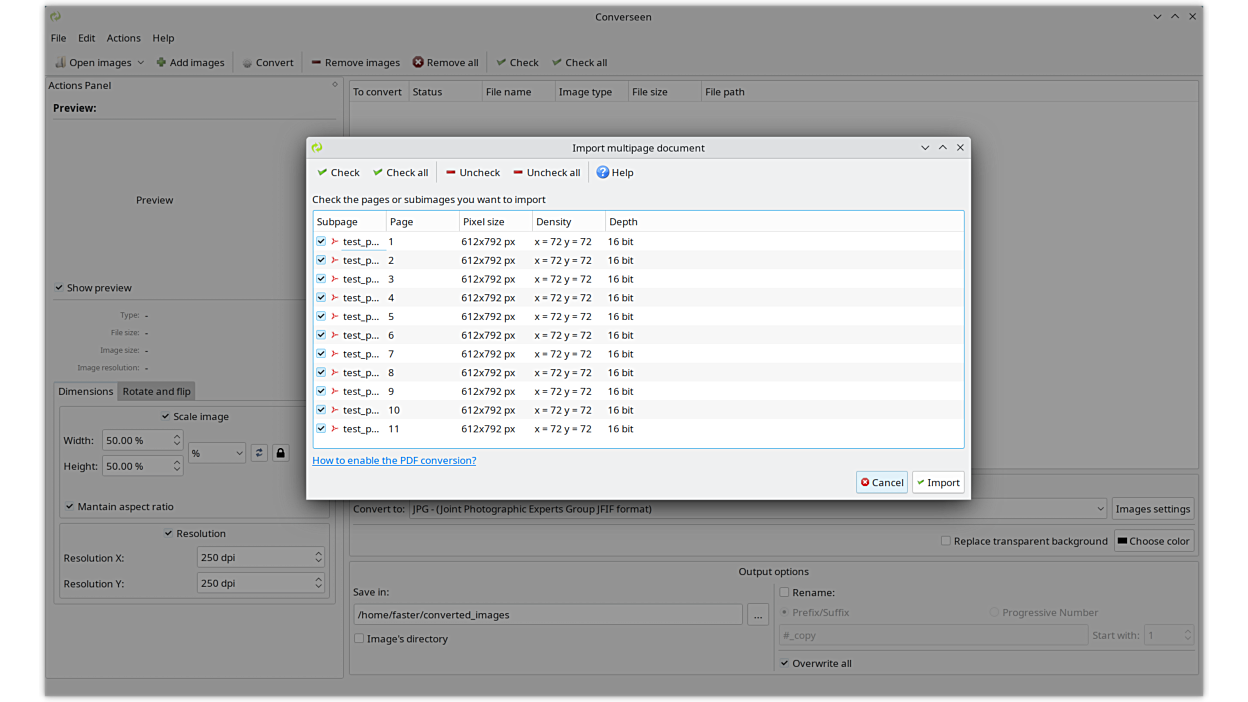Click the aspect ratio lock icon
The image size is (1248, 702).
coord(281,453)
